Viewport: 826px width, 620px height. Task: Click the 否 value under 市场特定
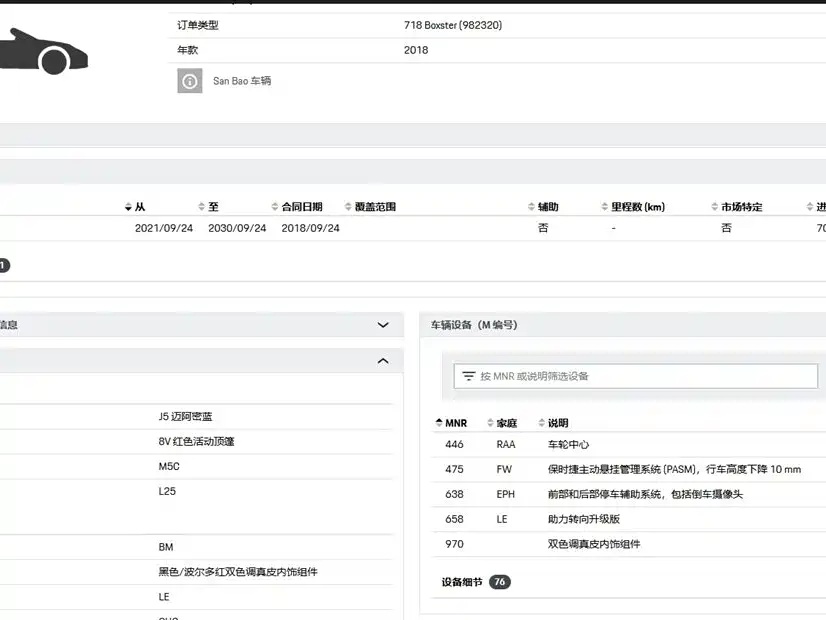726,228
